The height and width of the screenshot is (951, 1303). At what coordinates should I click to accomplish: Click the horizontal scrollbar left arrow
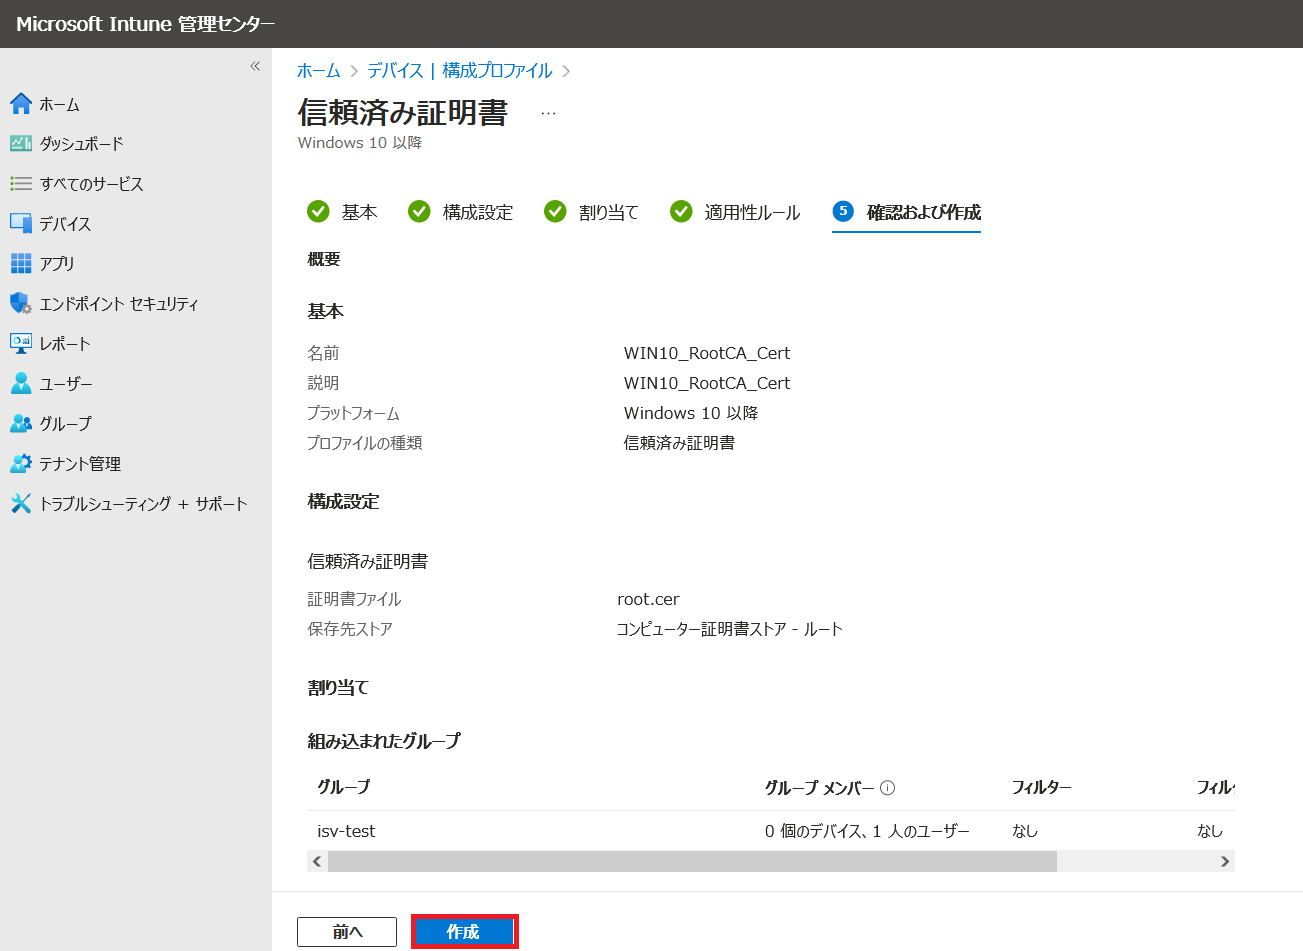(x=317, y=861)
